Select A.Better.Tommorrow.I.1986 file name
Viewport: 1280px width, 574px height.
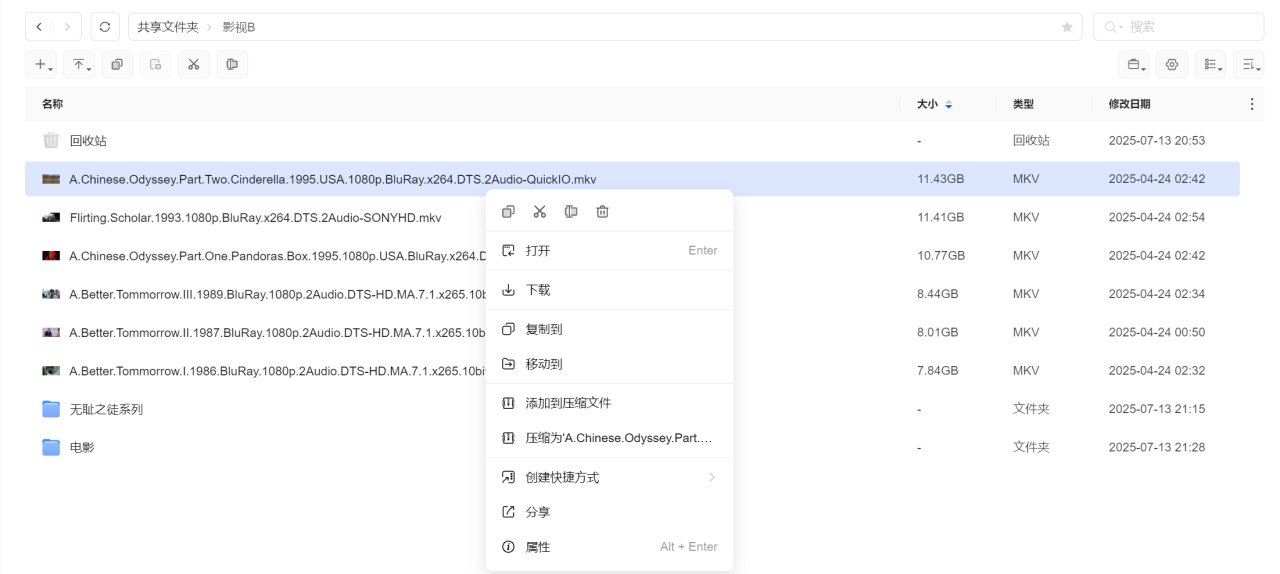tap(277, 371)
